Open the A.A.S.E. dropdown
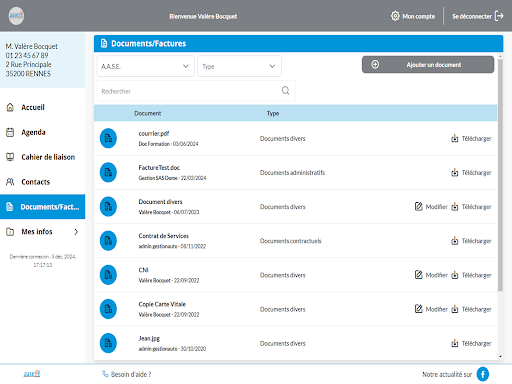This screenshot has width=512, height=384. [x=145, y=66]
